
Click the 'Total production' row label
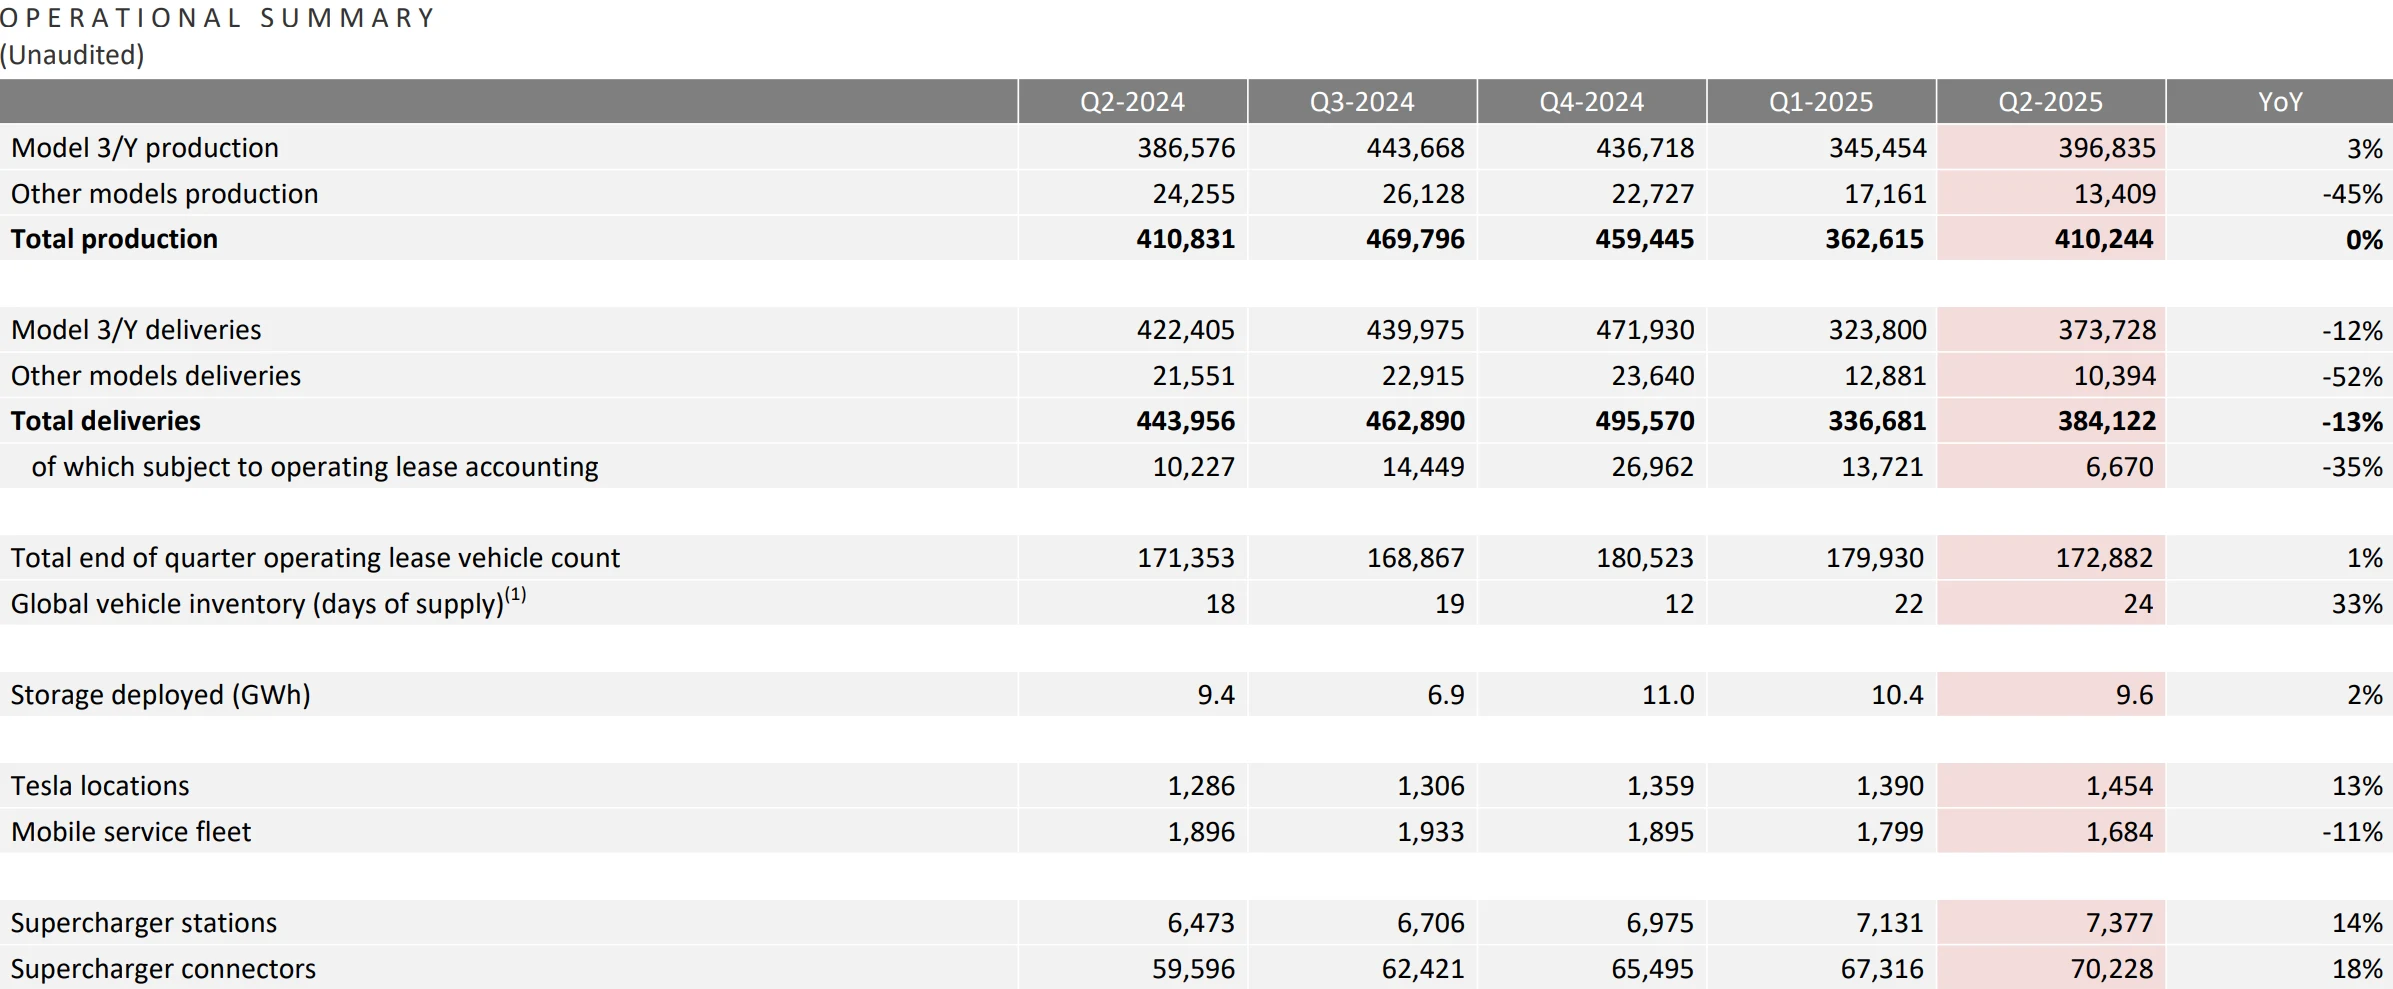(114, 239)
